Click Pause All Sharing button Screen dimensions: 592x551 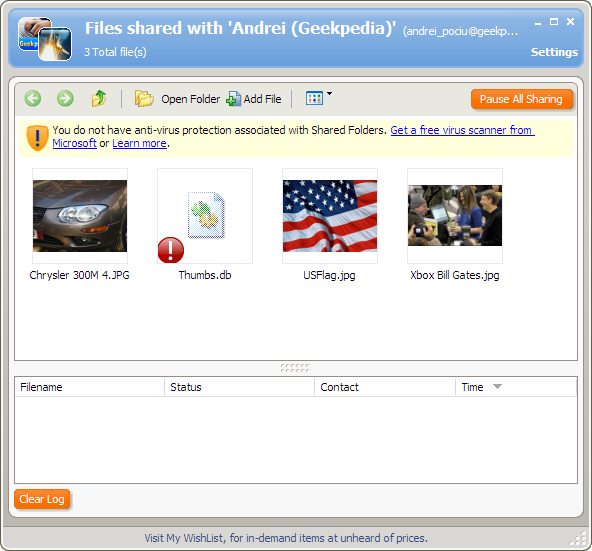[521, 99]
